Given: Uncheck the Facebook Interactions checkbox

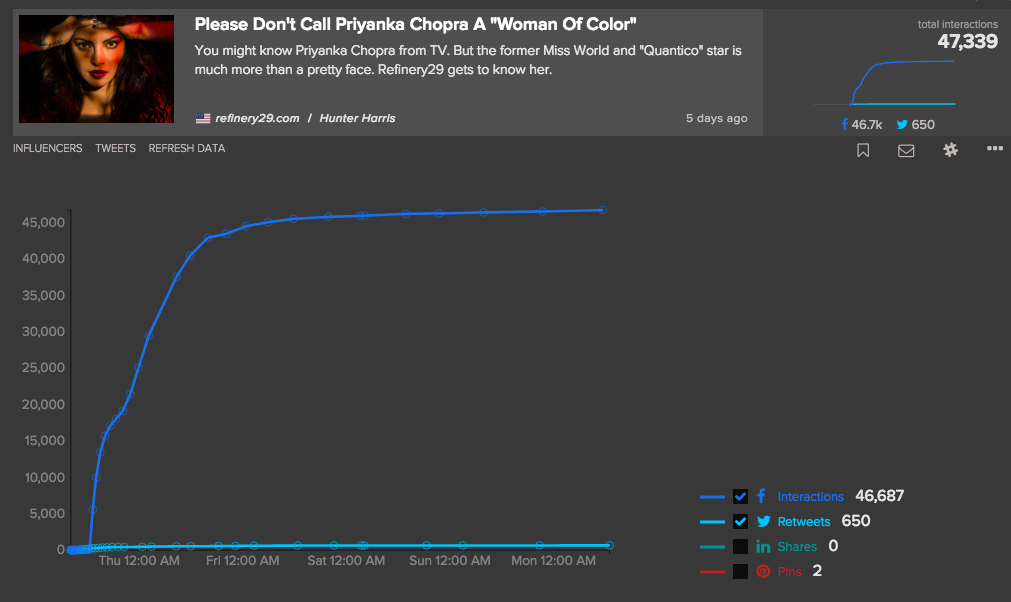Looking at the screenshot, I should coord(740,497).
